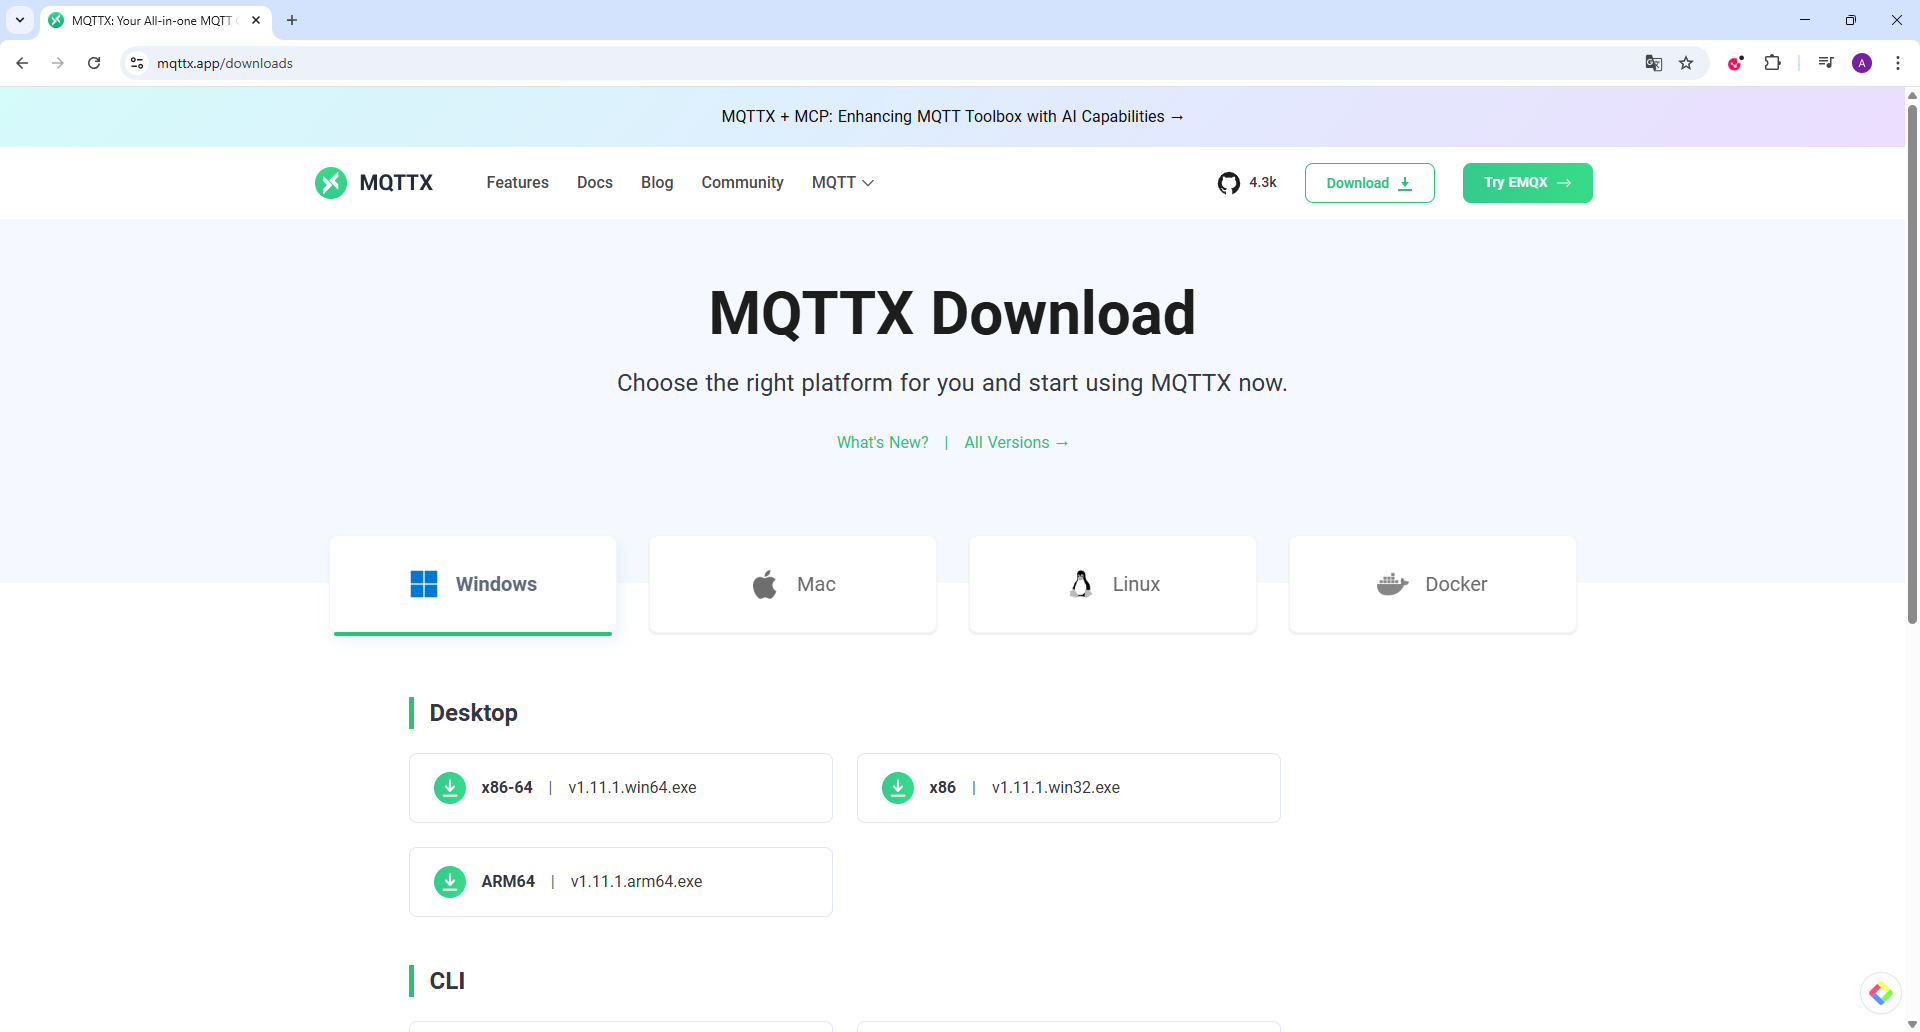
Task: Open the Community nav item
Action: point(742,183)
